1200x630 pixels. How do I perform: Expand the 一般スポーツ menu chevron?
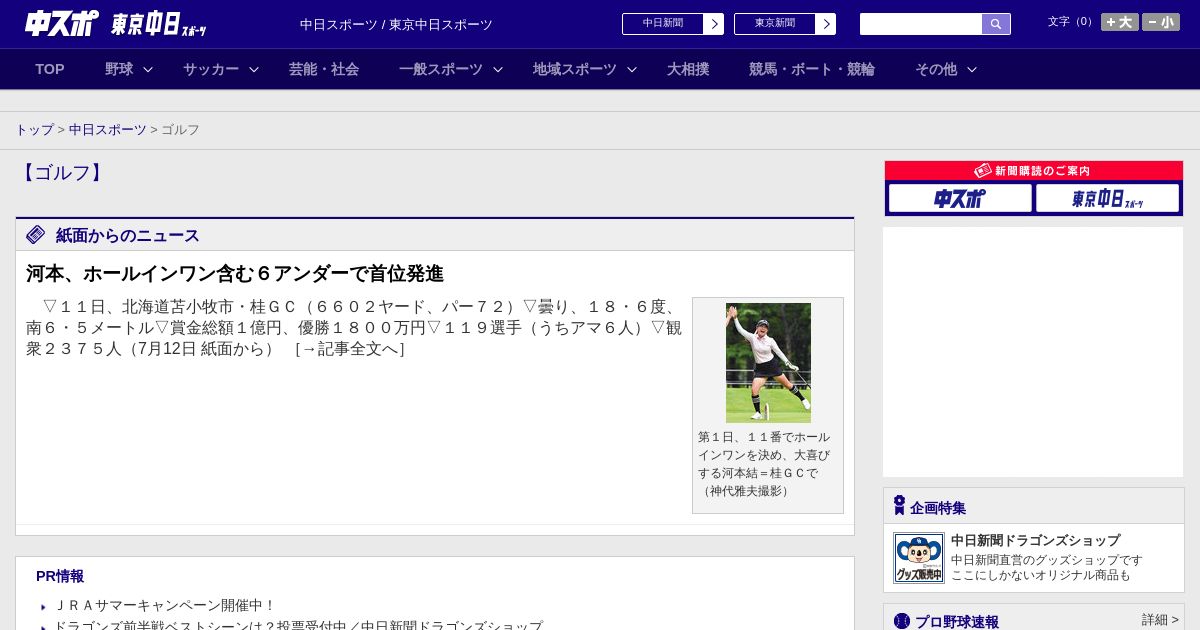498,70
